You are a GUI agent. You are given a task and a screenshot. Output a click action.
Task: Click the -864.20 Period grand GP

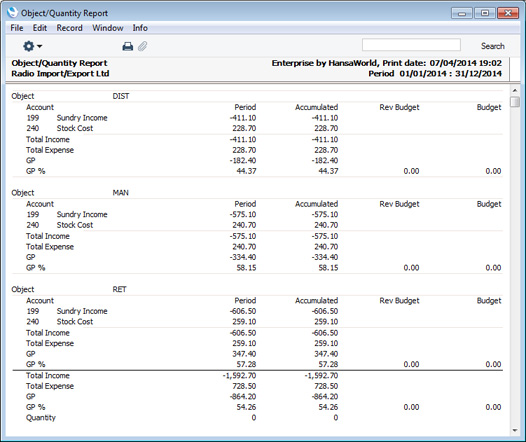[x=243, y=397]
